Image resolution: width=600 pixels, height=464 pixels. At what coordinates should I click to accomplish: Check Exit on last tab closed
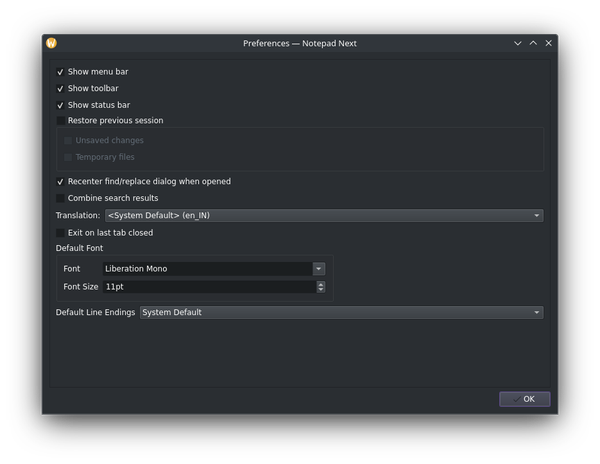point(61,233)
